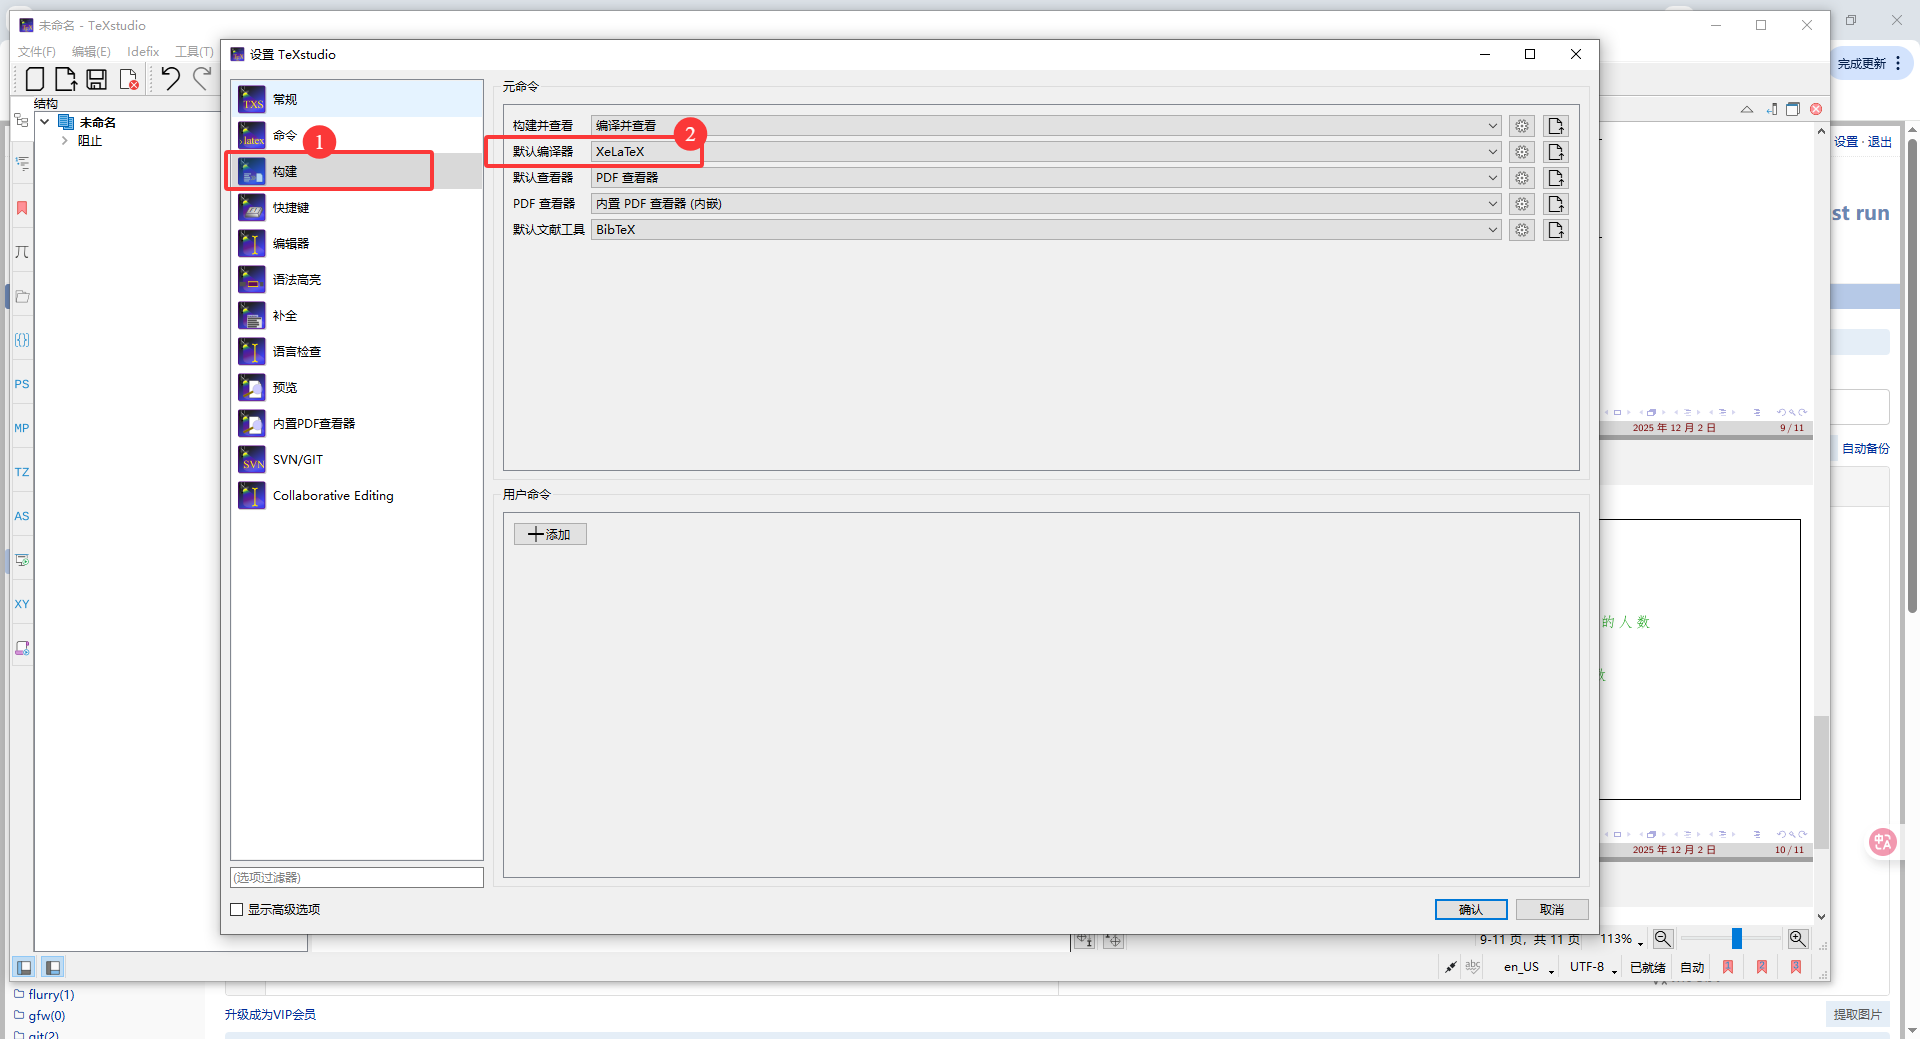Click 完成更新 button in browser
The image size is (1920, 1039).
[x=1871, y=63]
